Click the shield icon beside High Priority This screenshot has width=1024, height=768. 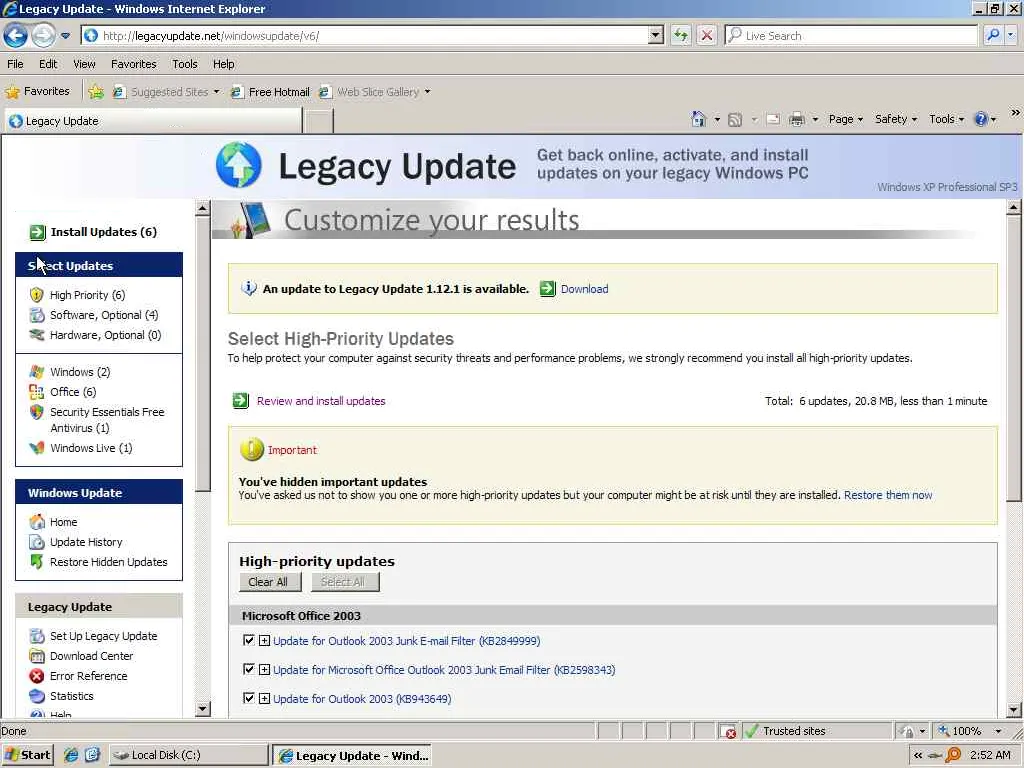pyautogui.click(x=37, y=295)
